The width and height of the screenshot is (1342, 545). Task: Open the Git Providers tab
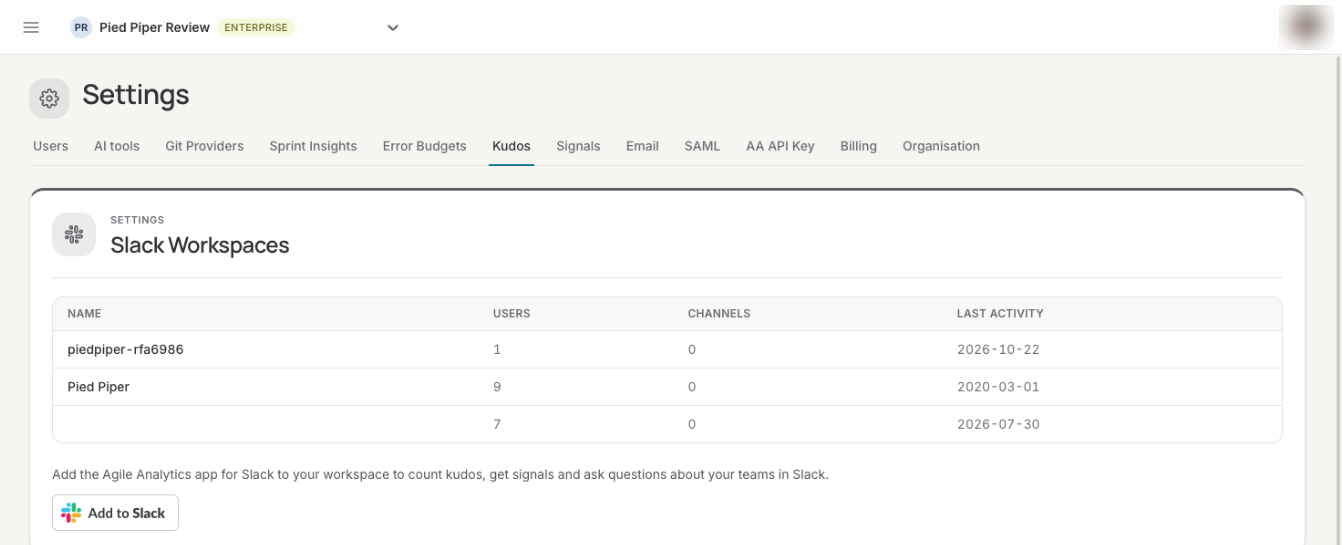[x=204, y=146]
